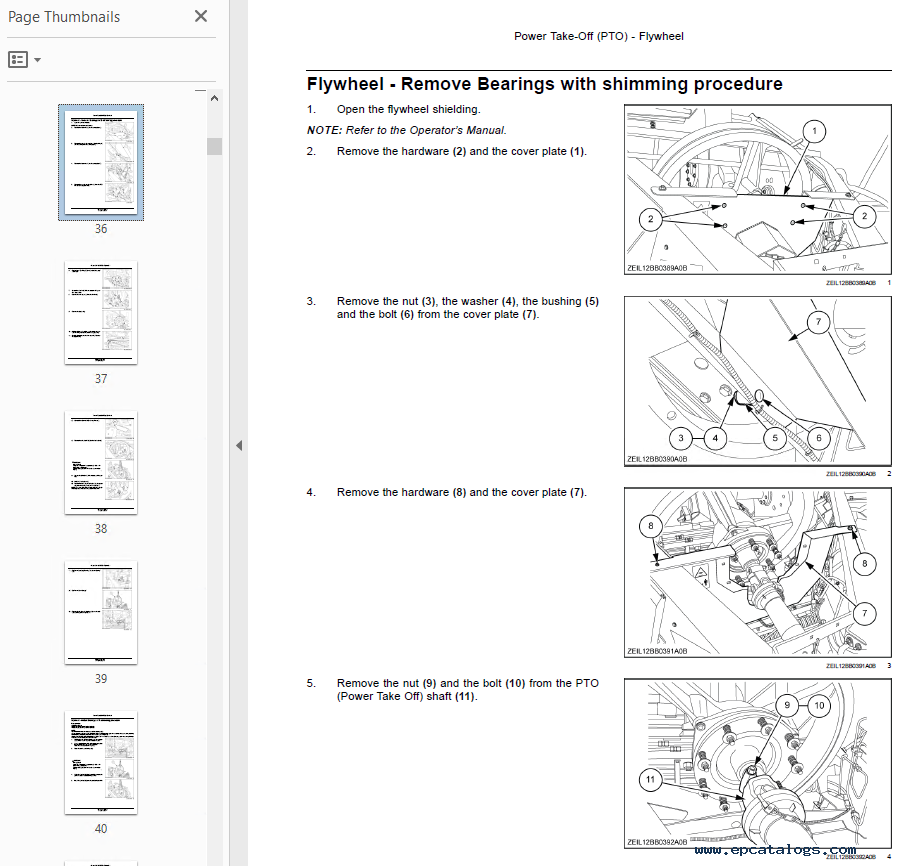Screen dimensions: 907x866
Task: Click the figure labeled ZEIL12BB0390A0B
Action: pyautogui.click(x=758, y=381)
